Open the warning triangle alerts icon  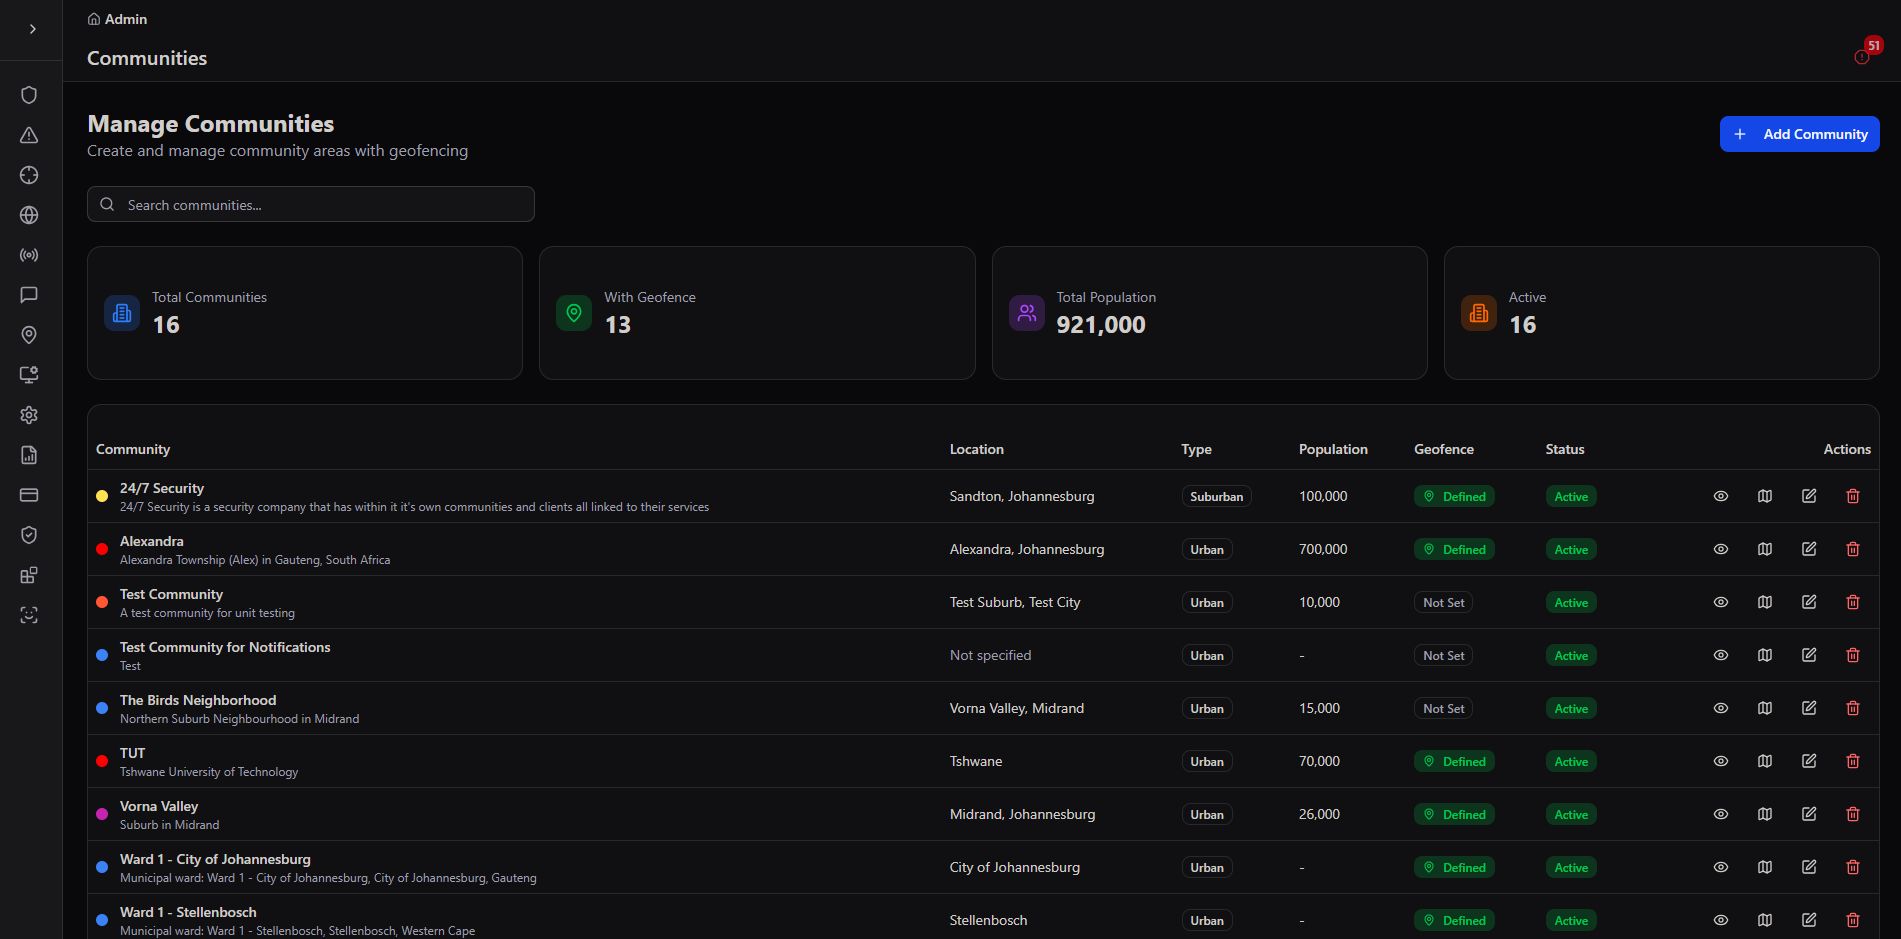tap(29, 135)
